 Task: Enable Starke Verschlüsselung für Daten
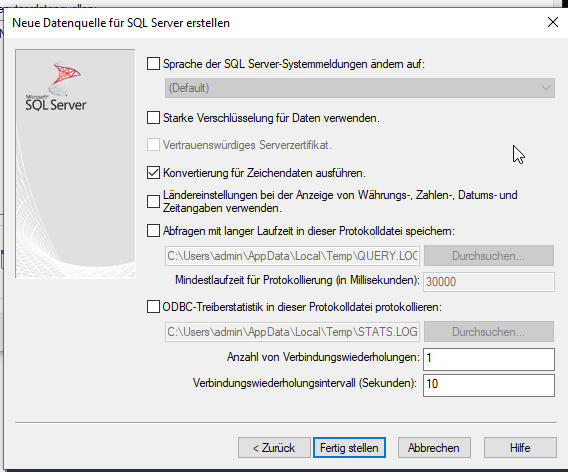click(153, 118)
